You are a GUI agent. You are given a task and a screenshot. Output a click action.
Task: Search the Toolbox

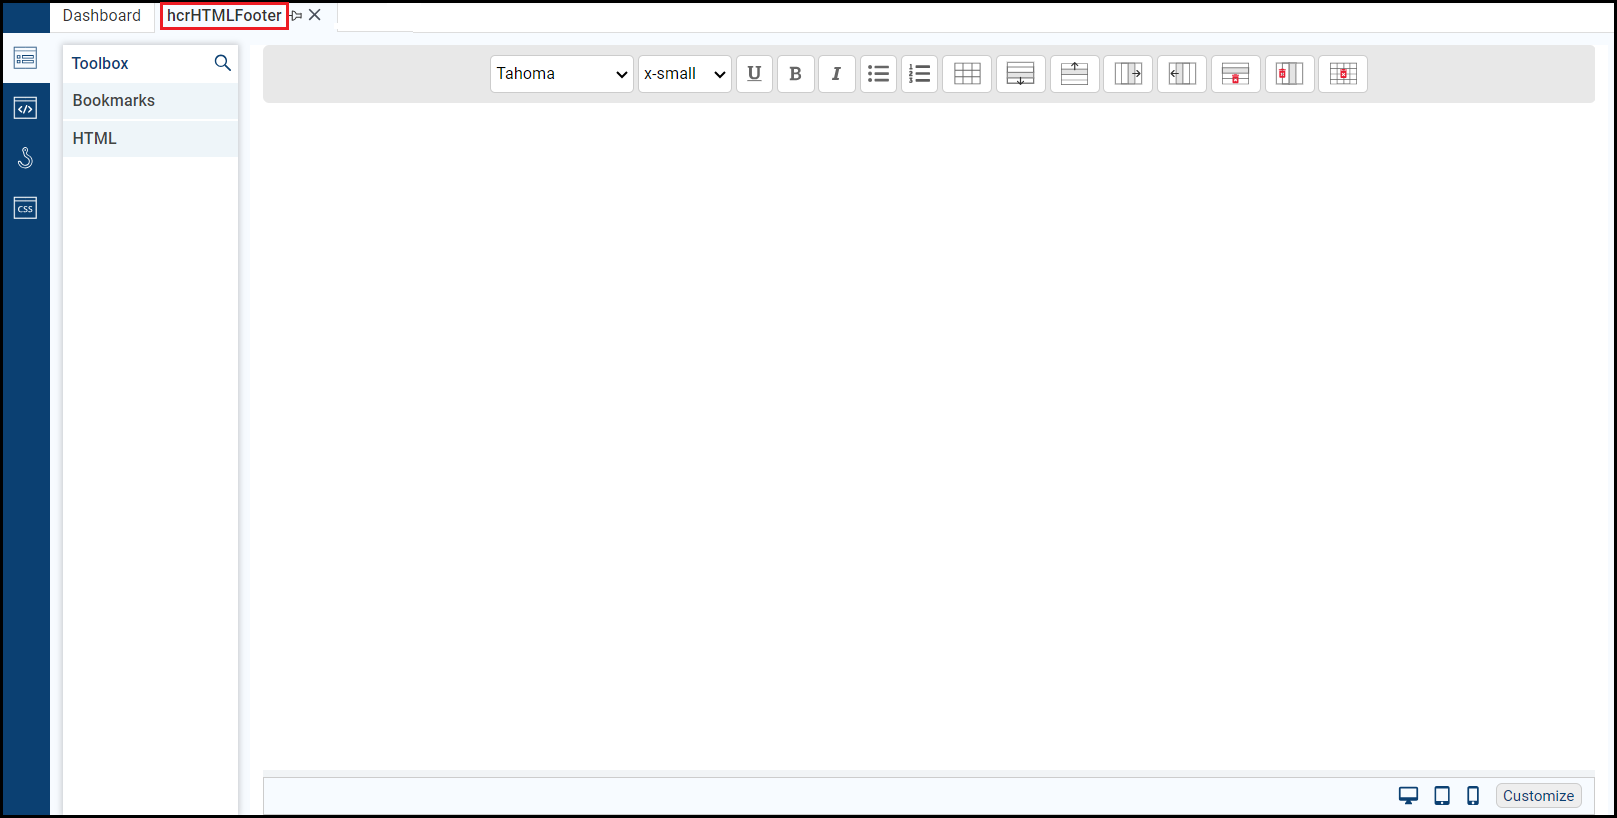pos(223,63)
